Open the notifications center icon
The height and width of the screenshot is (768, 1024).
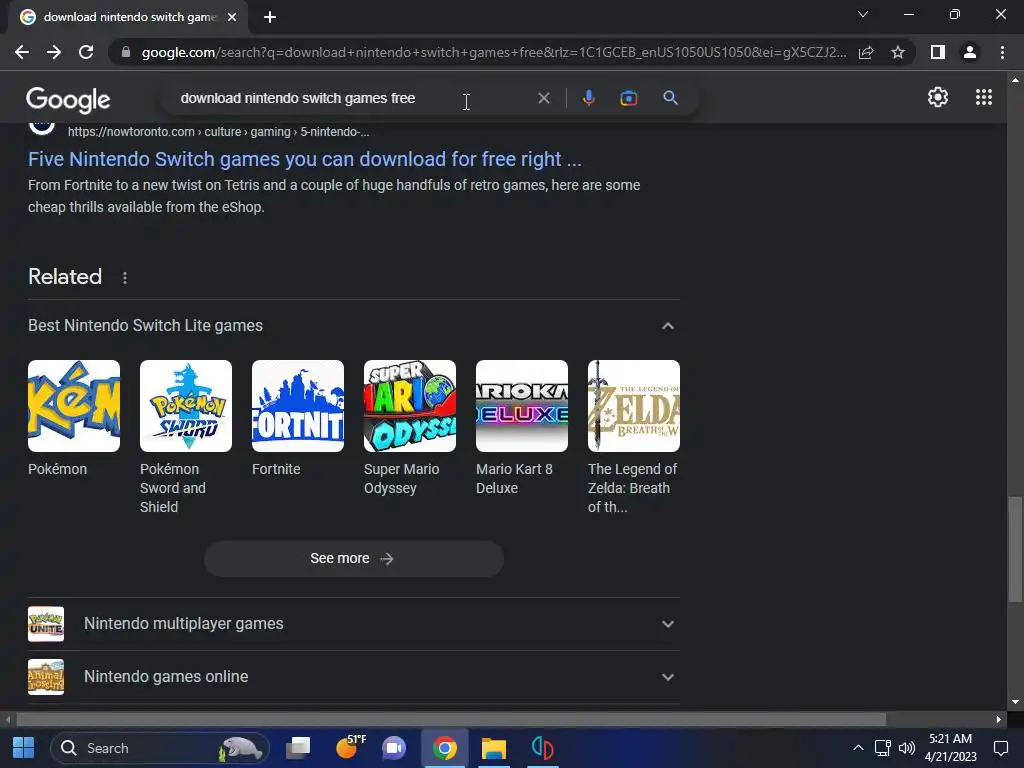1000,748
